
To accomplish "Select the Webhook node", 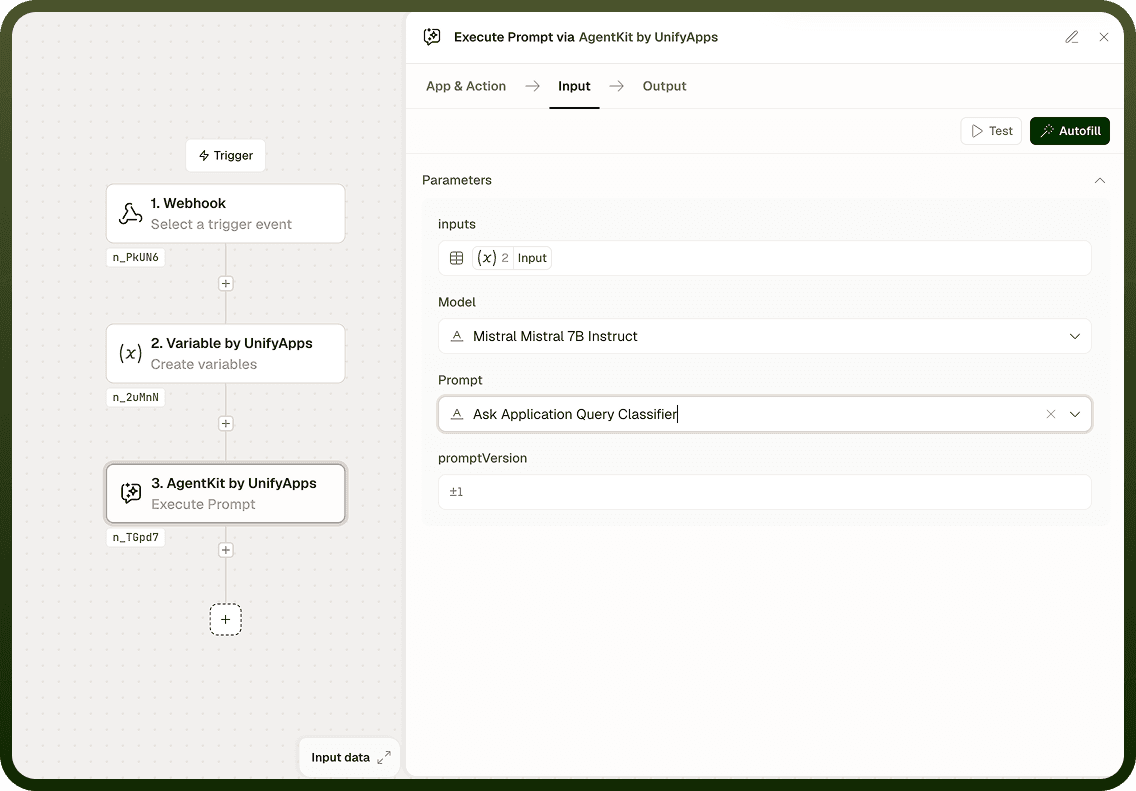I will click(x=225, y=214).
